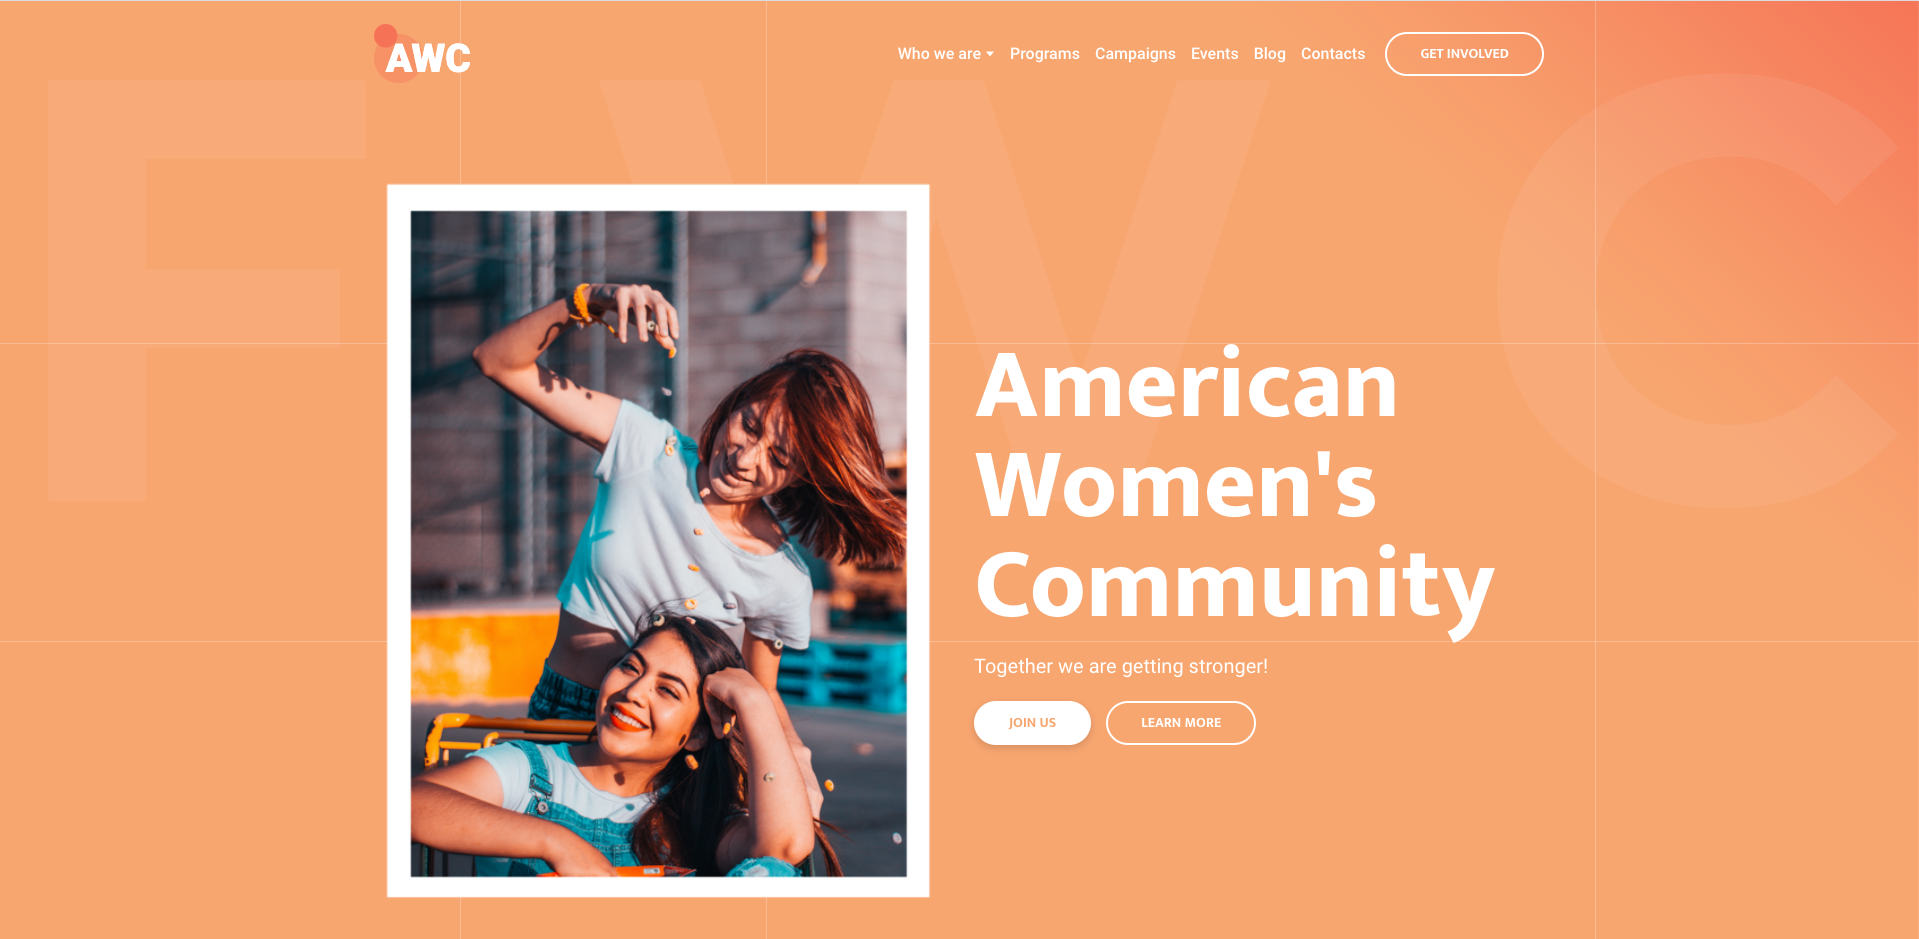
Task: Select Events in the navigation bar
Action: [x=1214, y=54]
